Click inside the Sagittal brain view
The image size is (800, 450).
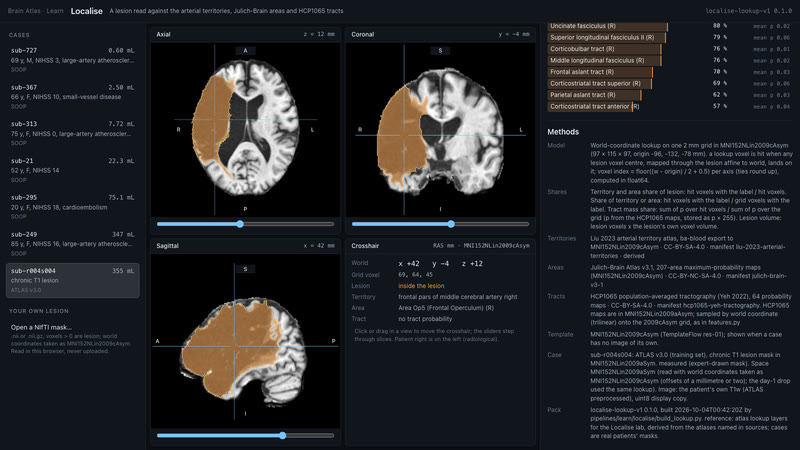click(245, 341)
